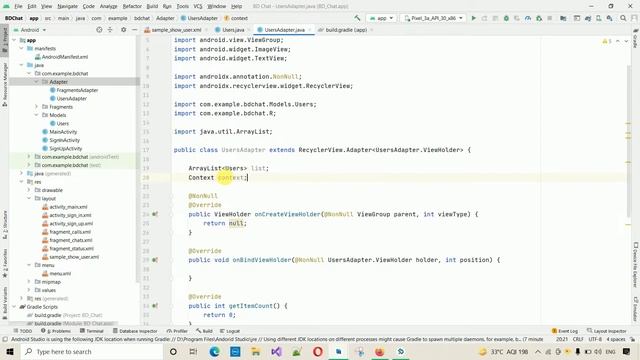The height and width of the screenshot is (360, 640).
Task: Expand the mipmap folder
Action: [29, 282]
